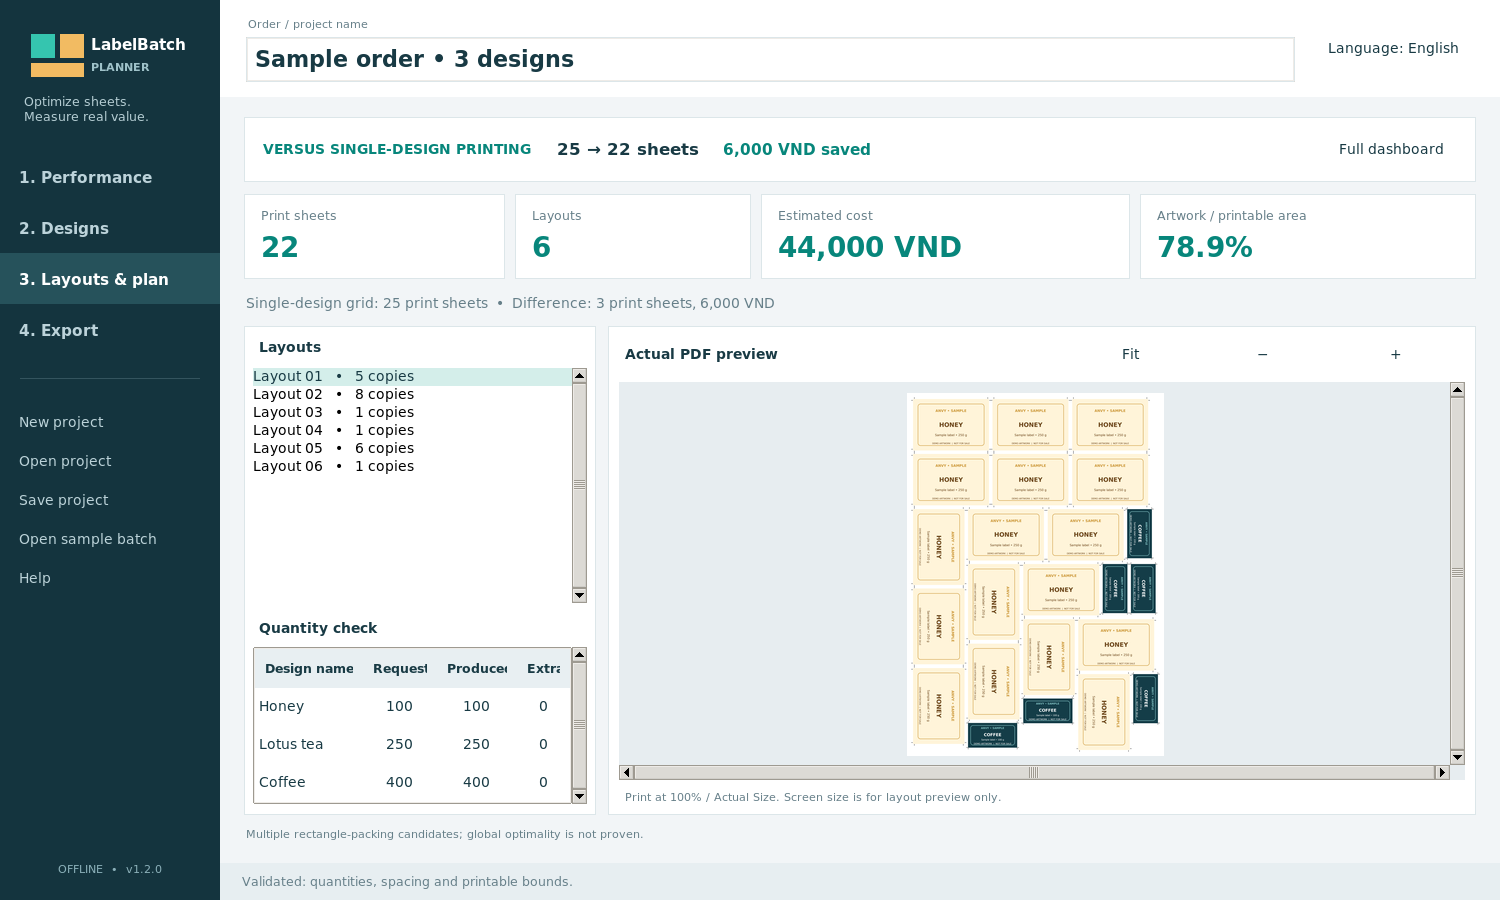Click the Coffee row in Quantity check
The image size is (1500, 900).
[412, 782]
